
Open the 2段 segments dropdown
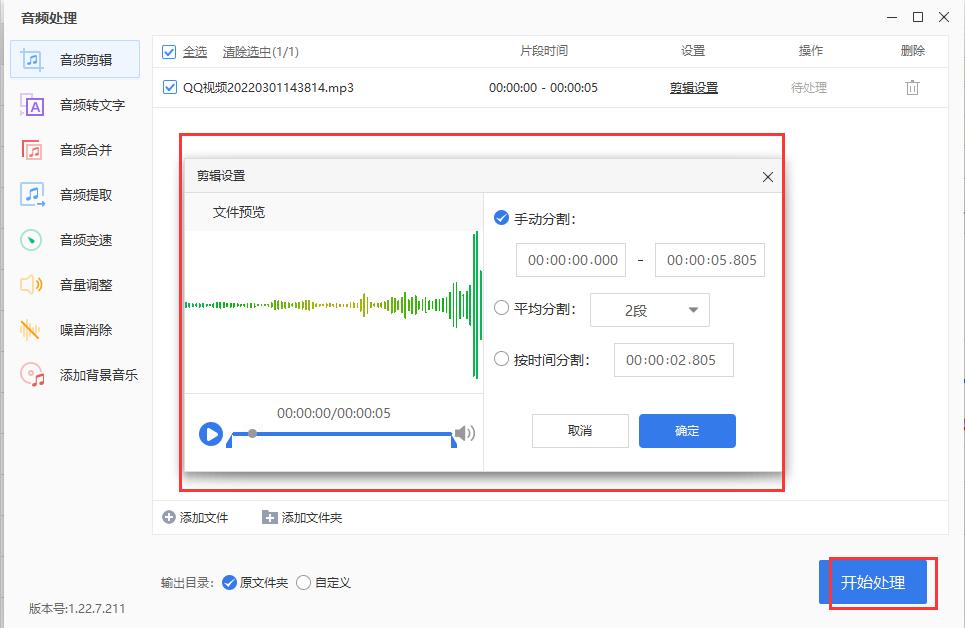coord(649,310)
